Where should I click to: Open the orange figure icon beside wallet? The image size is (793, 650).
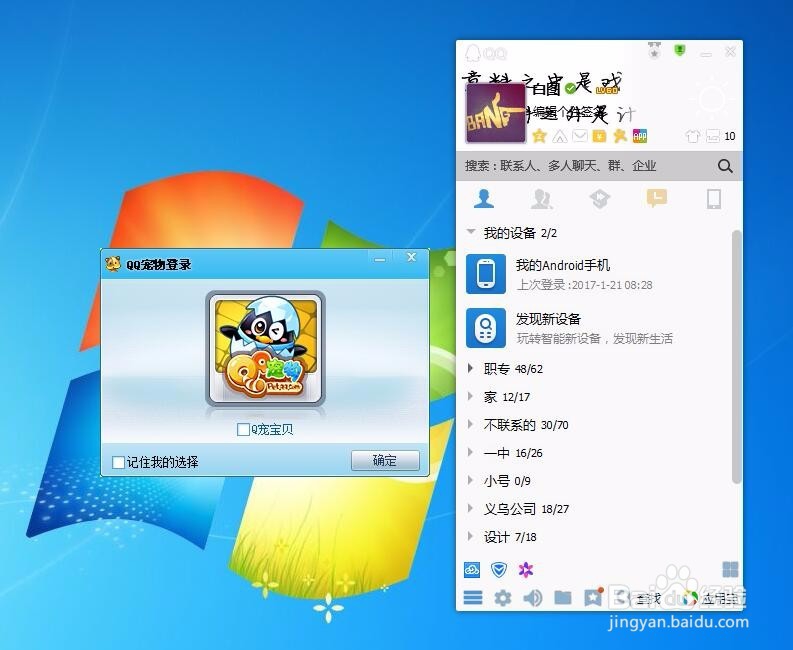click(x=620, y=136)
